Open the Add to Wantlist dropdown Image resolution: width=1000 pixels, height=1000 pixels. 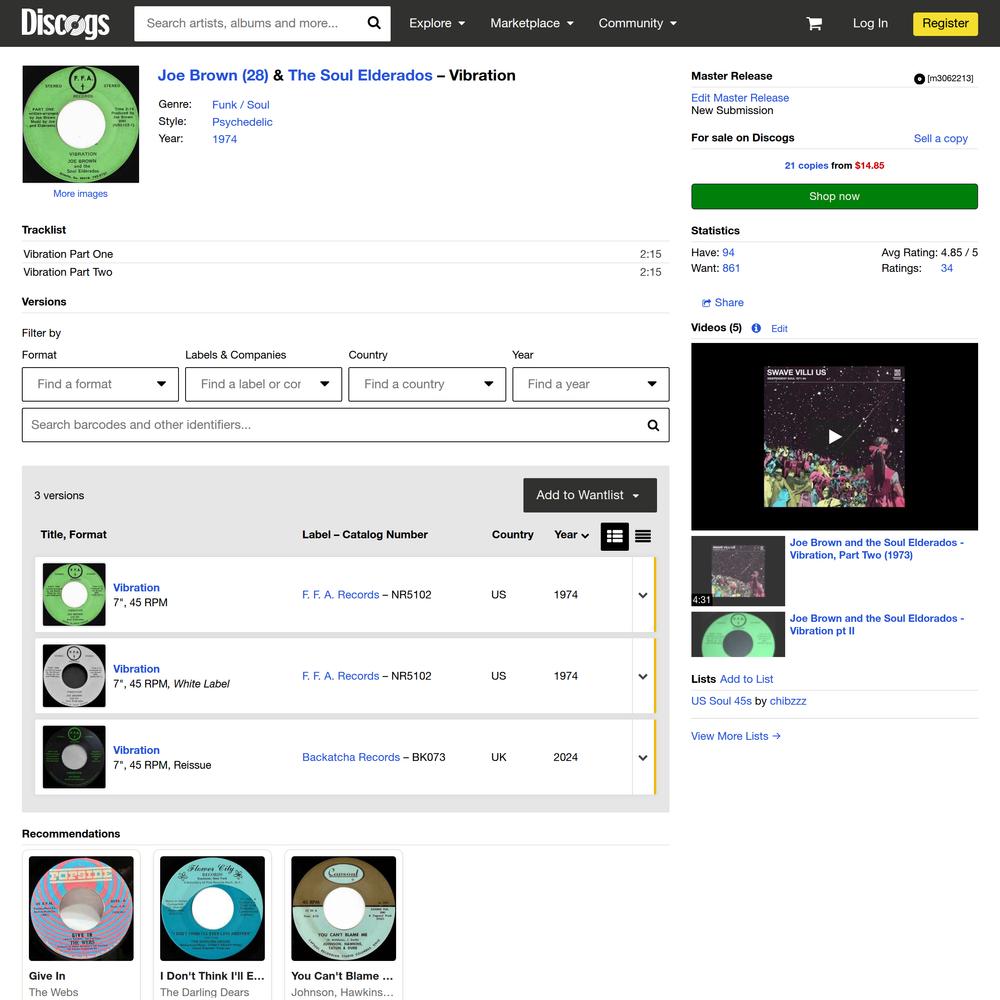point(590,495)
